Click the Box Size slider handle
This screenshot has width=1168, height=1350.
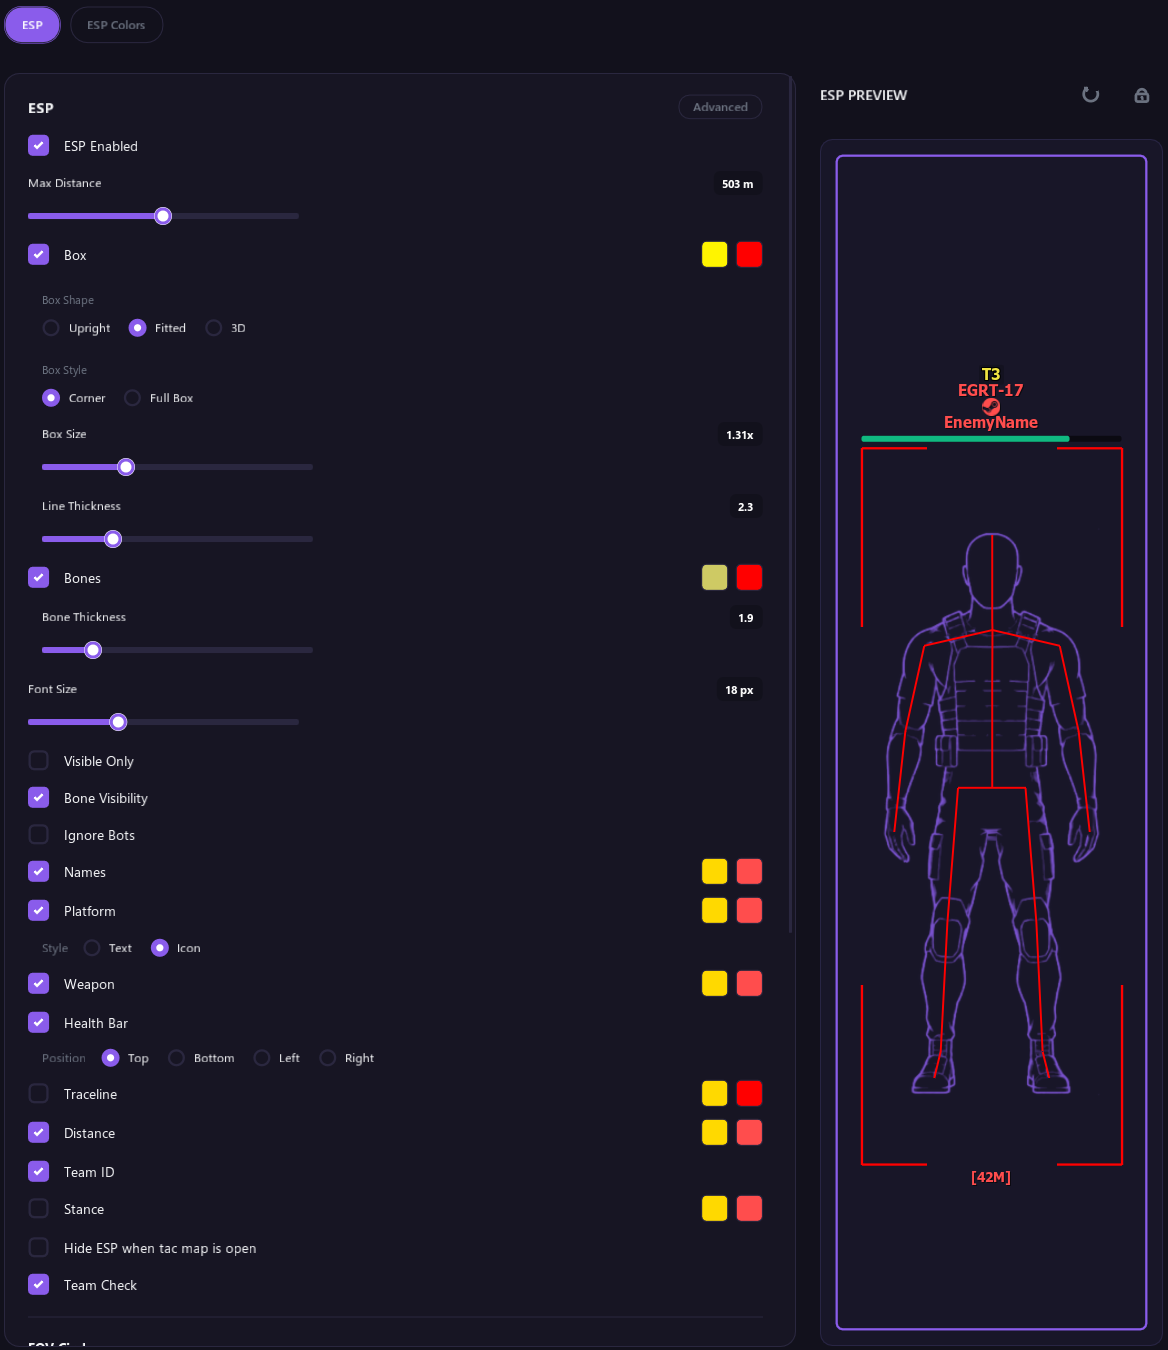coord(126,467)
